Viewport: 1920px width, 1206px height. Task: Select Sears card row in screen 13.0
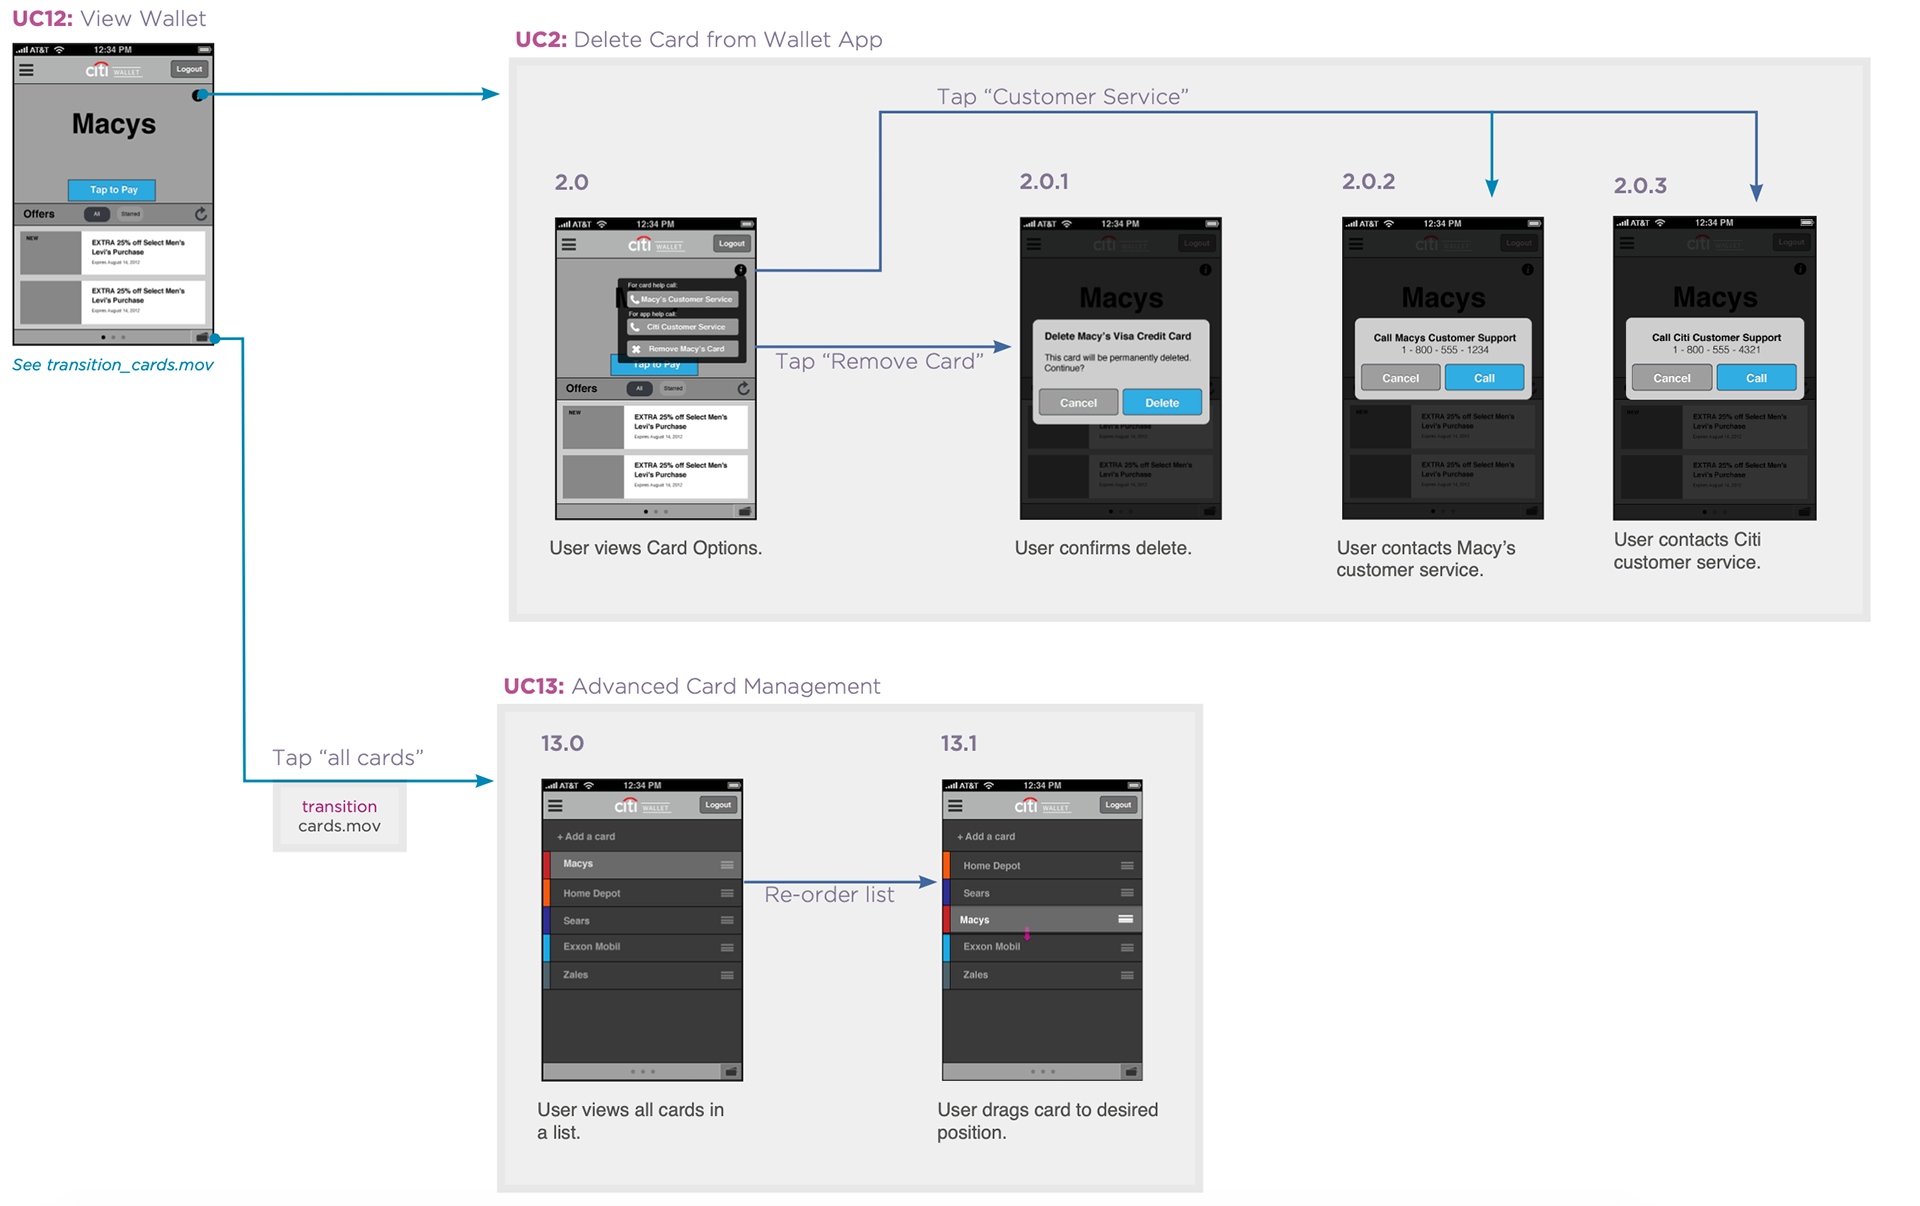coord(642,920)
